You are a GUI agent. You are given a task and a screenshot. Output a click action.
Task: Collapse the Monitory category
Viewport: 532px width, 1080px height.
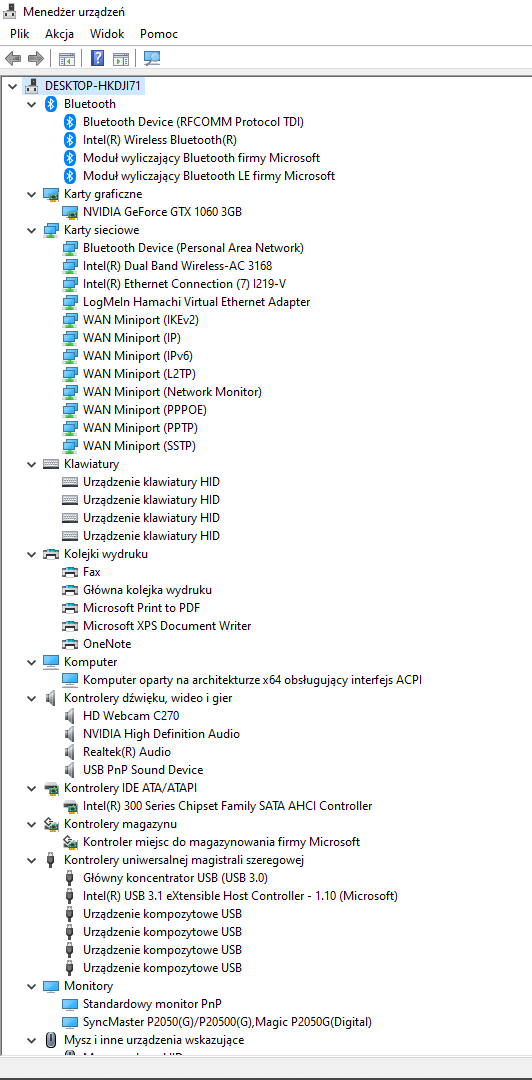31,986
